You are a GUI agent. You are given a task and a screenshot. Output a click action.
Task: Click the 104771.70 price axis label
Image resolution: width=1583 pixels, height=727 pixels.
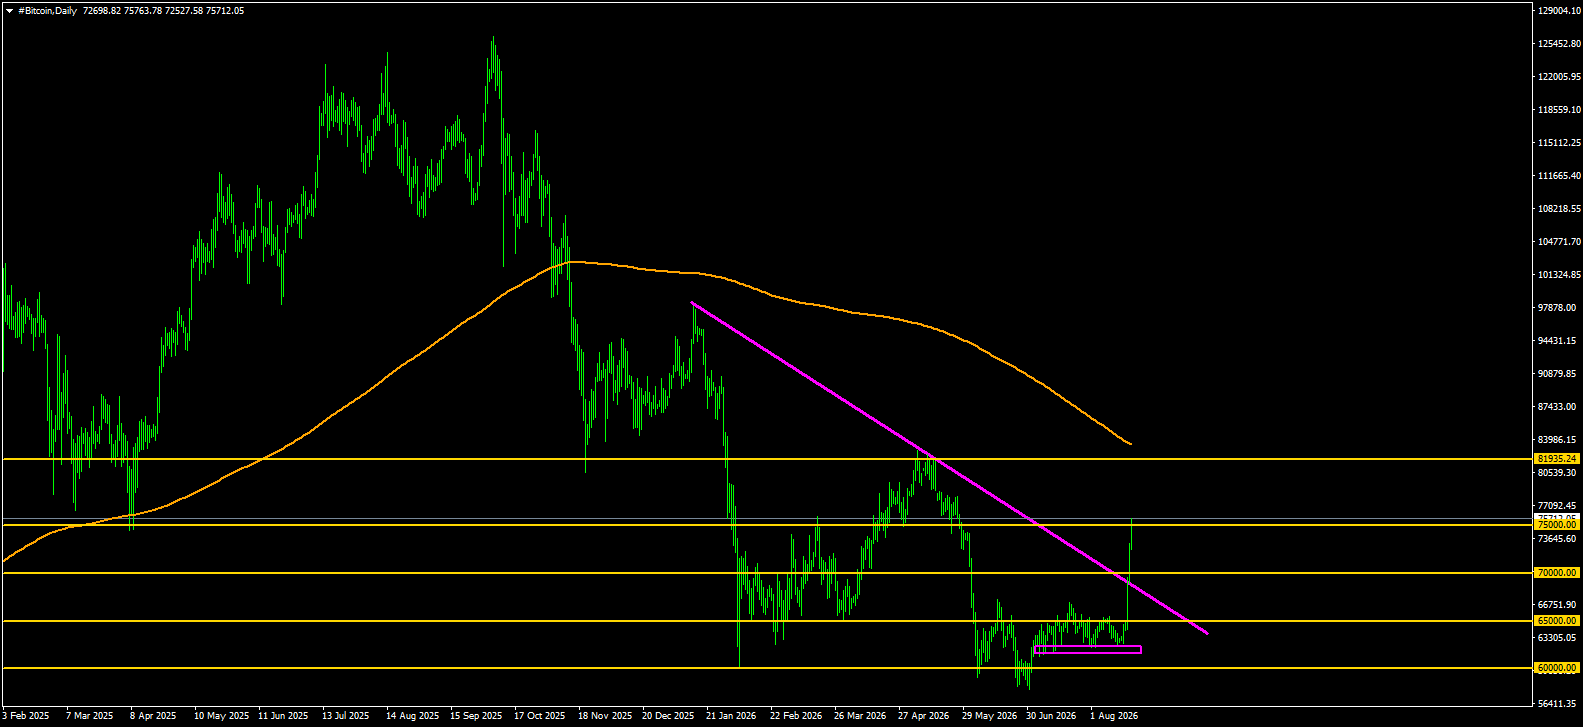[1560, 242]
